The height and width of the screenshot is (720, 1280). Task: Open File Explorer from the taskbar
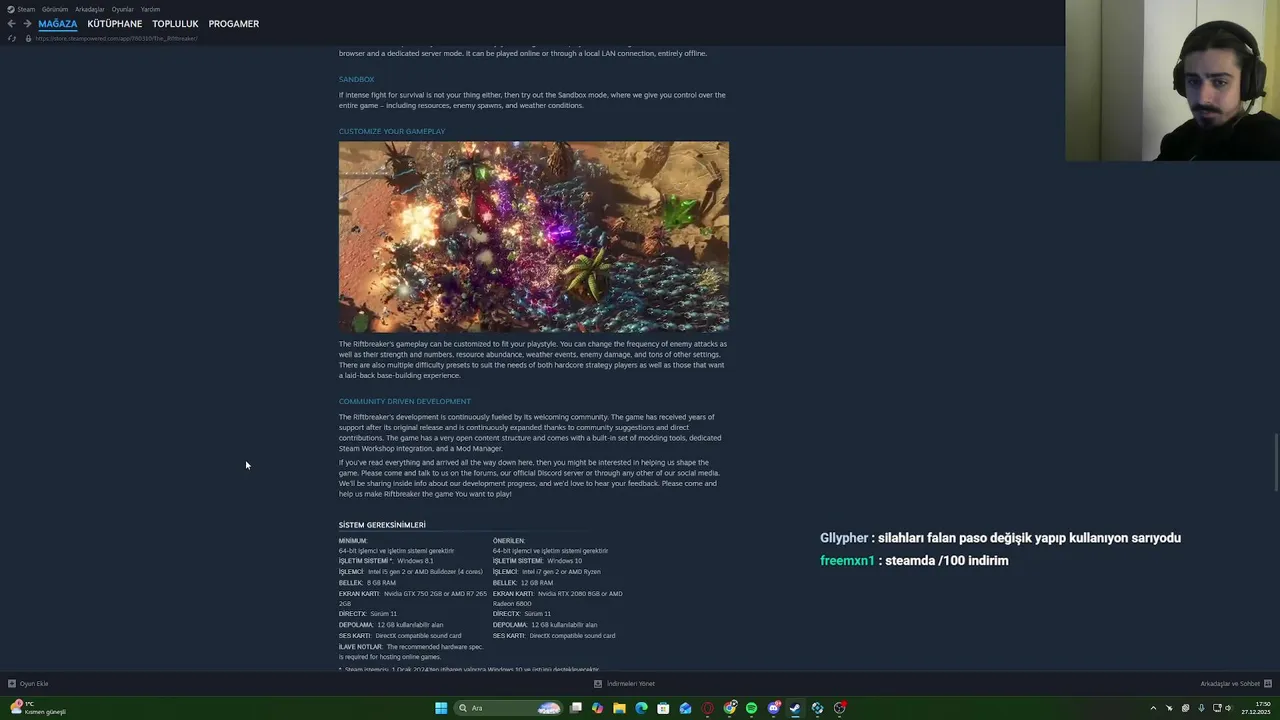click(619, 708)
